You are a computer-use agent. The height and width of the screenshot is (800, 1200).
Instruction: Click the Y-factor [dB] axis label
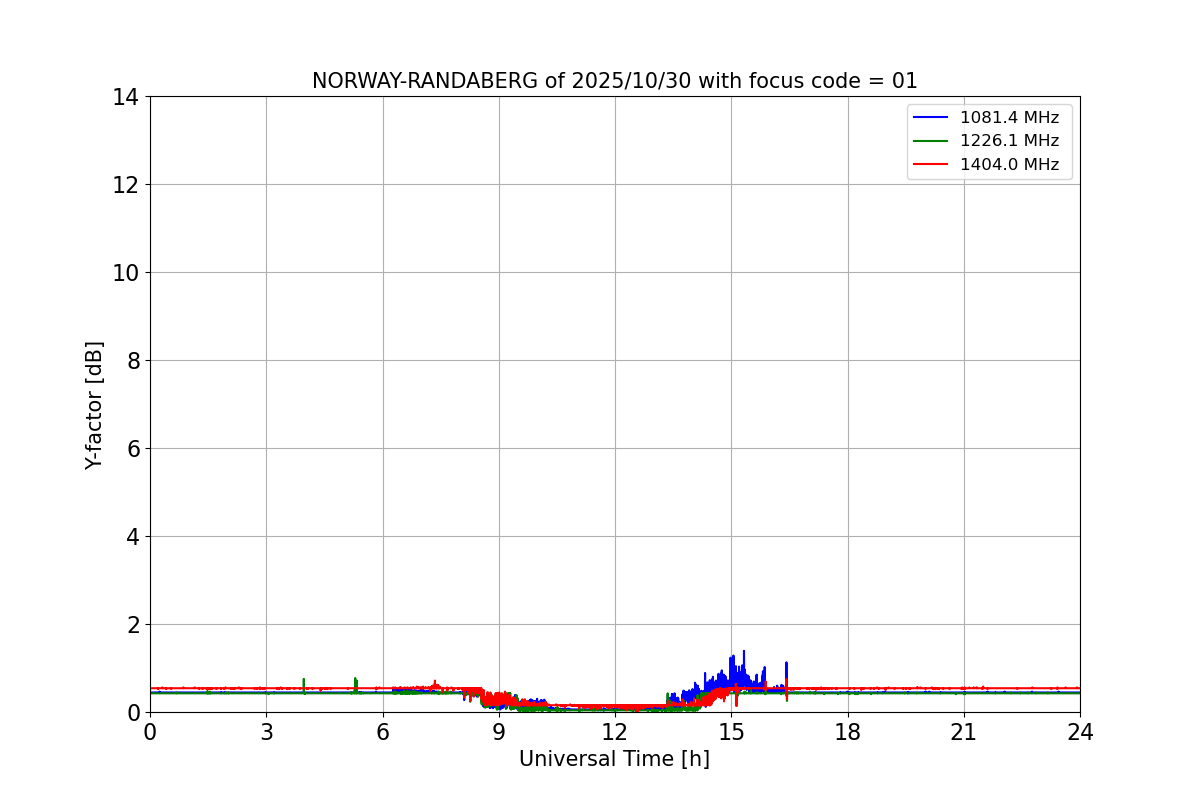(94, 405)
